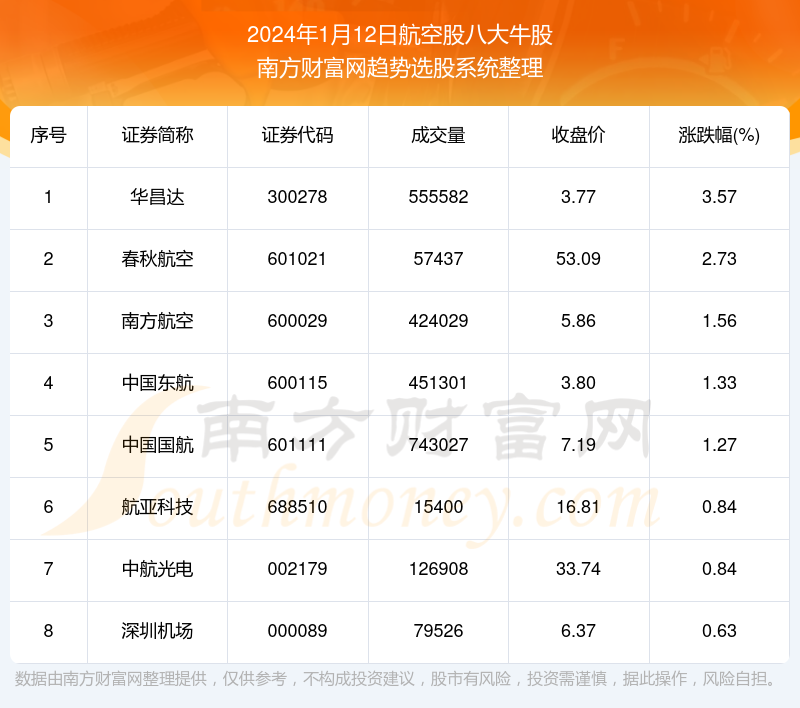This screenshot has width=800, height=708.
Task: Click the closing price 53.09
Action: [578, 259]
